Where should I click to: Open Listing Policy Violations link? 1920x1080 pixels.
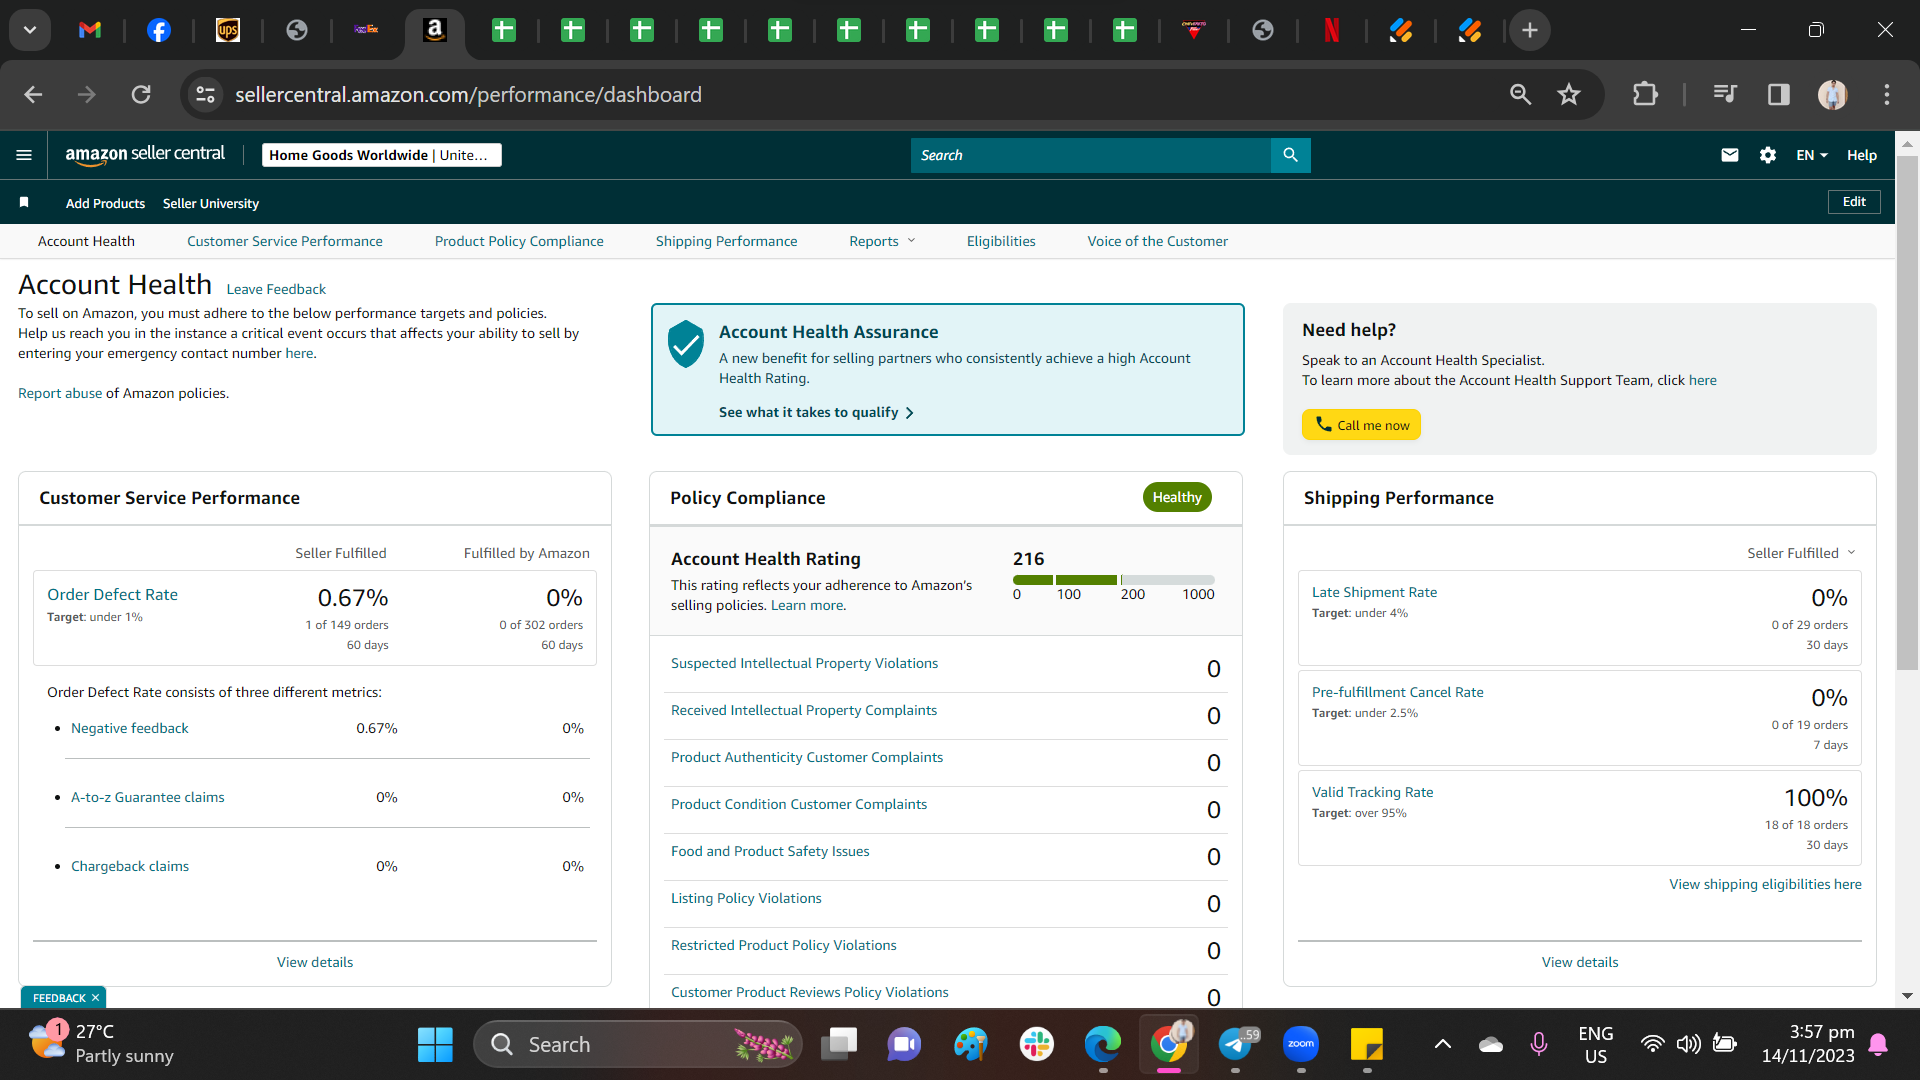pyautogui.click(x=746, y=898)
